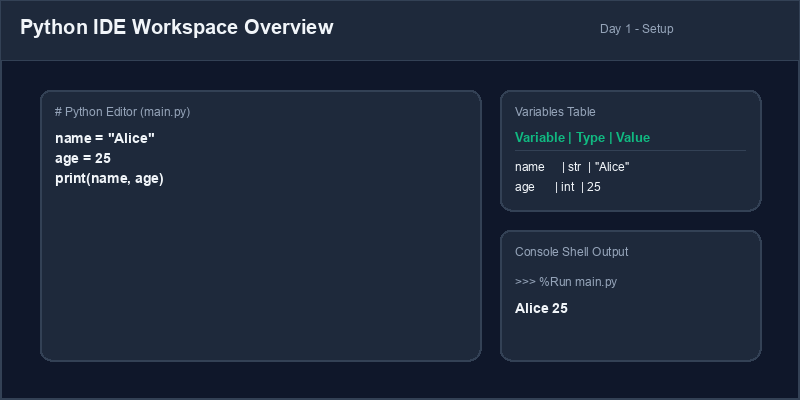Place cursor on name = "Alice" line

point(105,138)
